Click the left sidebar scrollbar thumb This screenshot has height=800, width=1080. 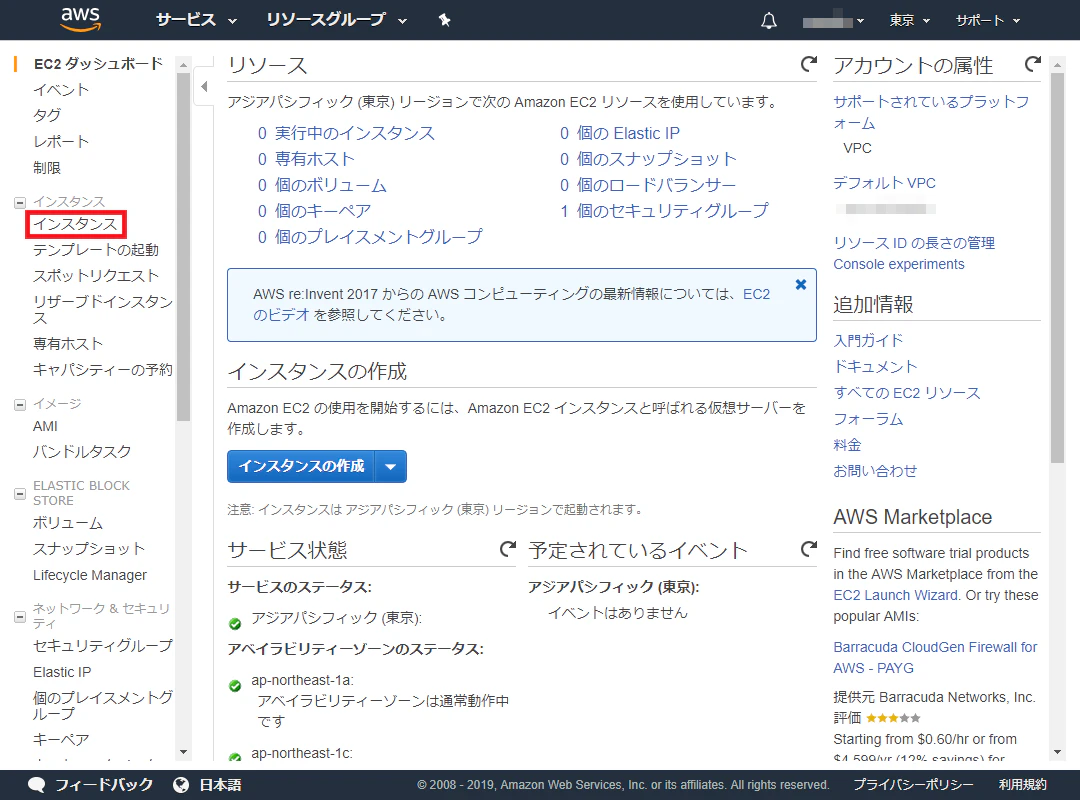coord(183,247)
